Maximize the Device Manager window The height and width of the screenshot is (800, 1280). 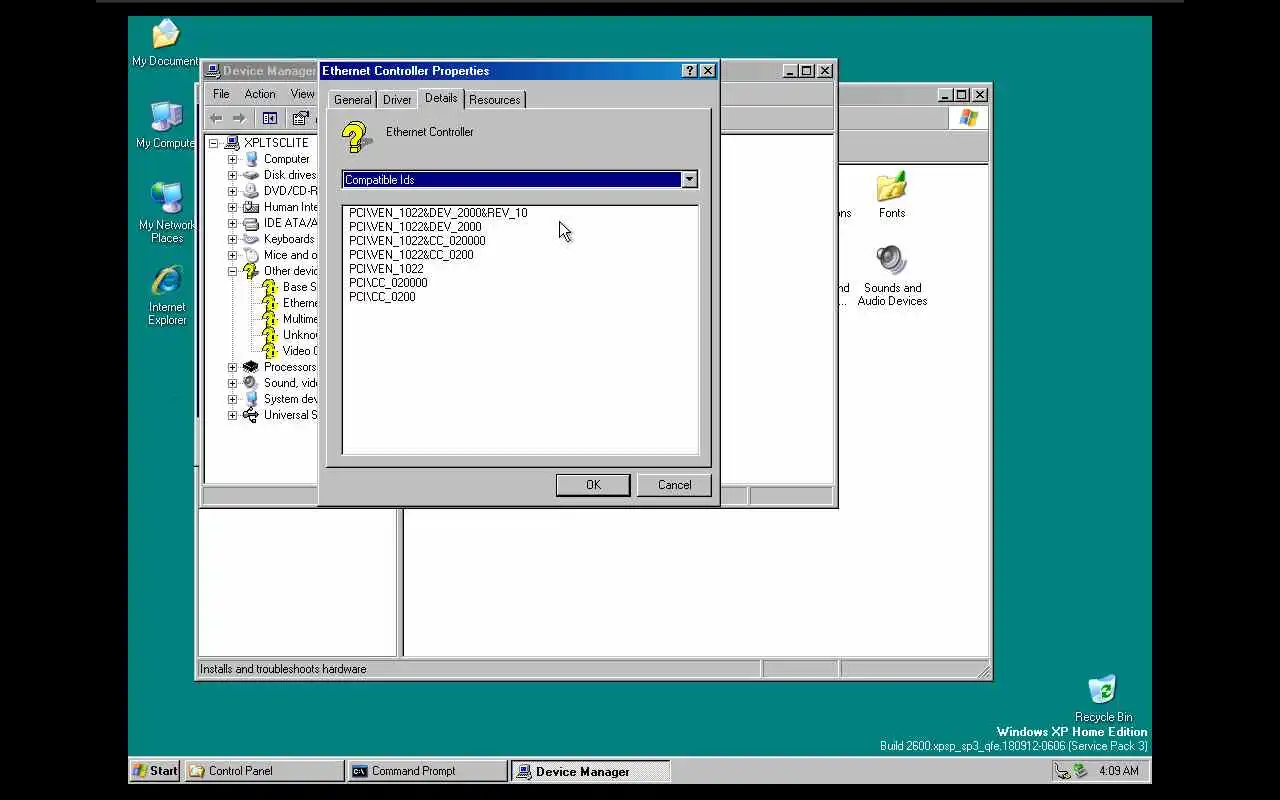pos(806,71)
